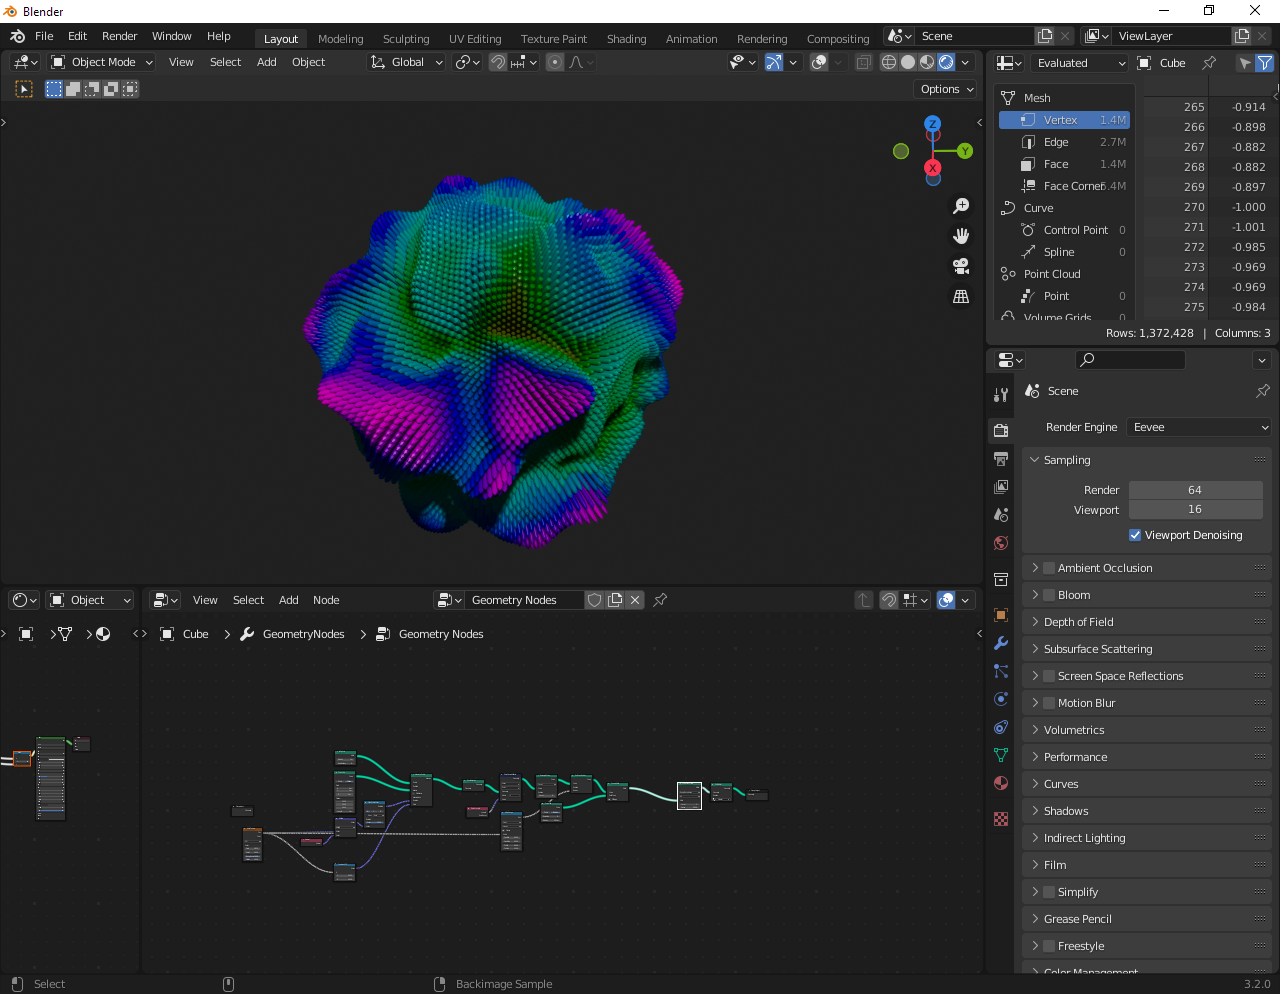Switch orthographic view with grid icon
Viewport: 1280px width, 994px height.
point(961,297)
